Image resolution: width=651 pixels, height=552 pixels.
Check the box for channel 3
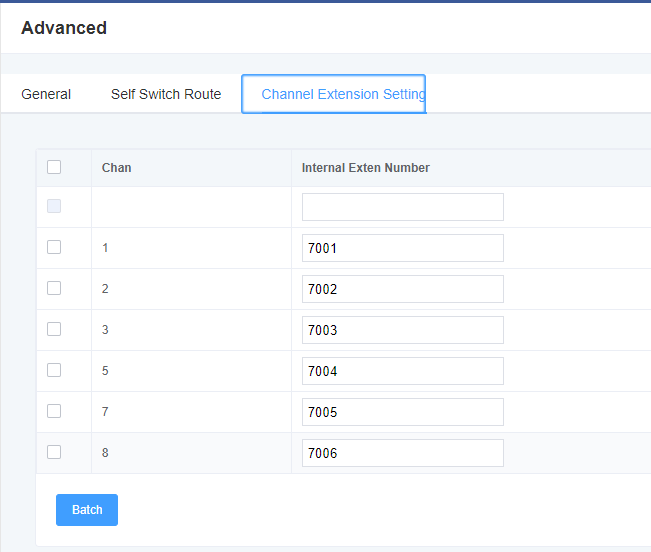click(54, 330)
